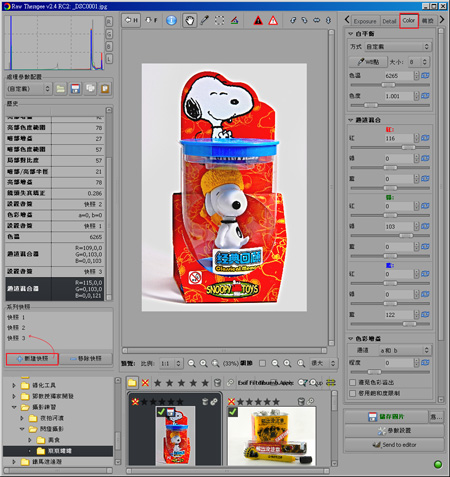Select the dashed crop selection tool
The width and height of the screenshot is (450, 477).
[x=219, y=20]
